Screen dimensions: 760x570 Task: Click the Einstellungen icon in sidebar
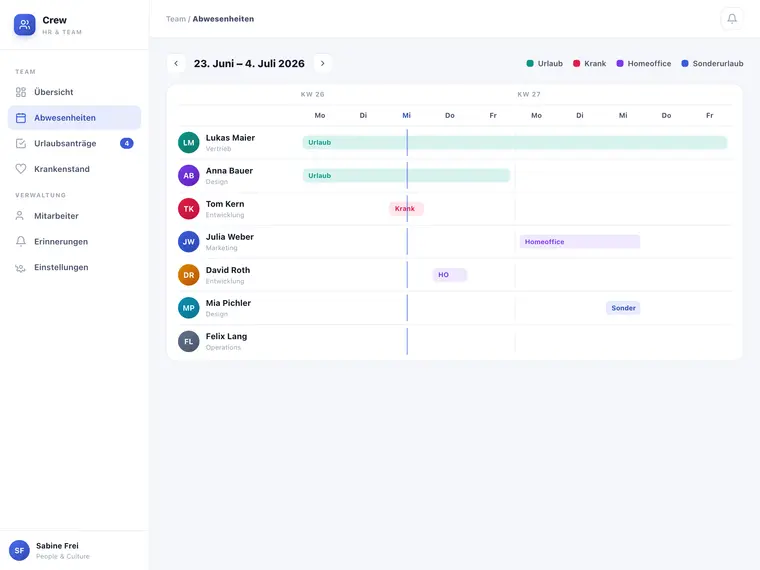tap(20, 268)
